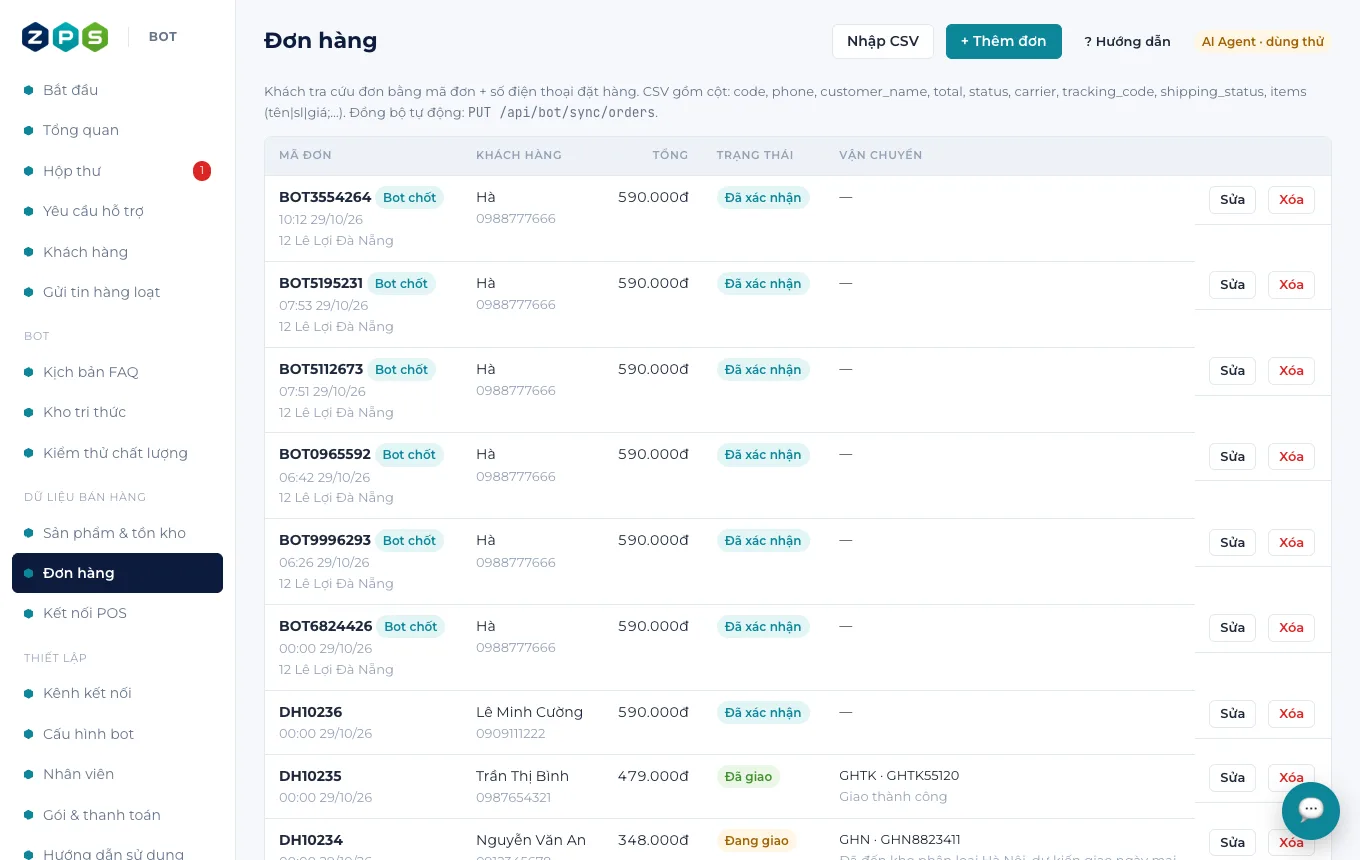Click Sửa for order BOT6824426
This screenshot has height=860, width=1360.
tap(1232, 628)
